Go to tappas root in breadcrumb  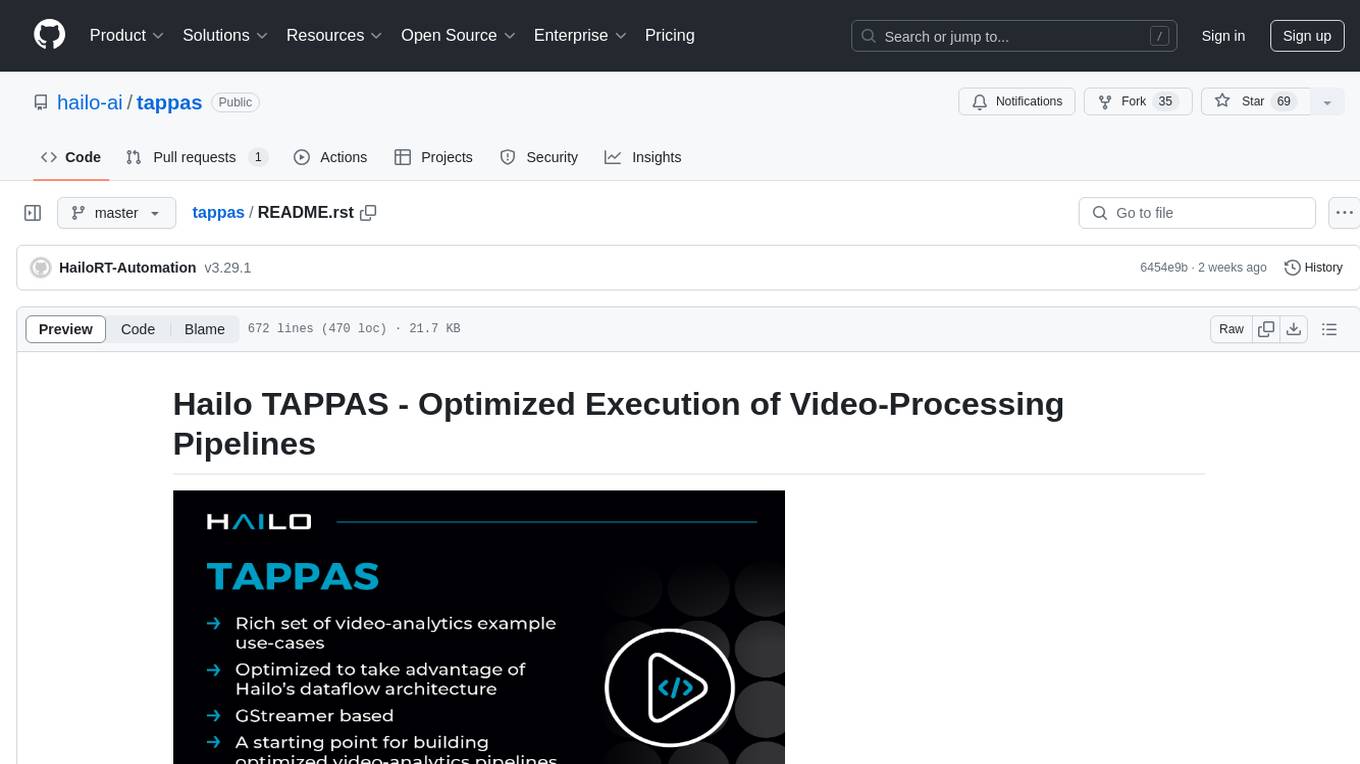218,212
